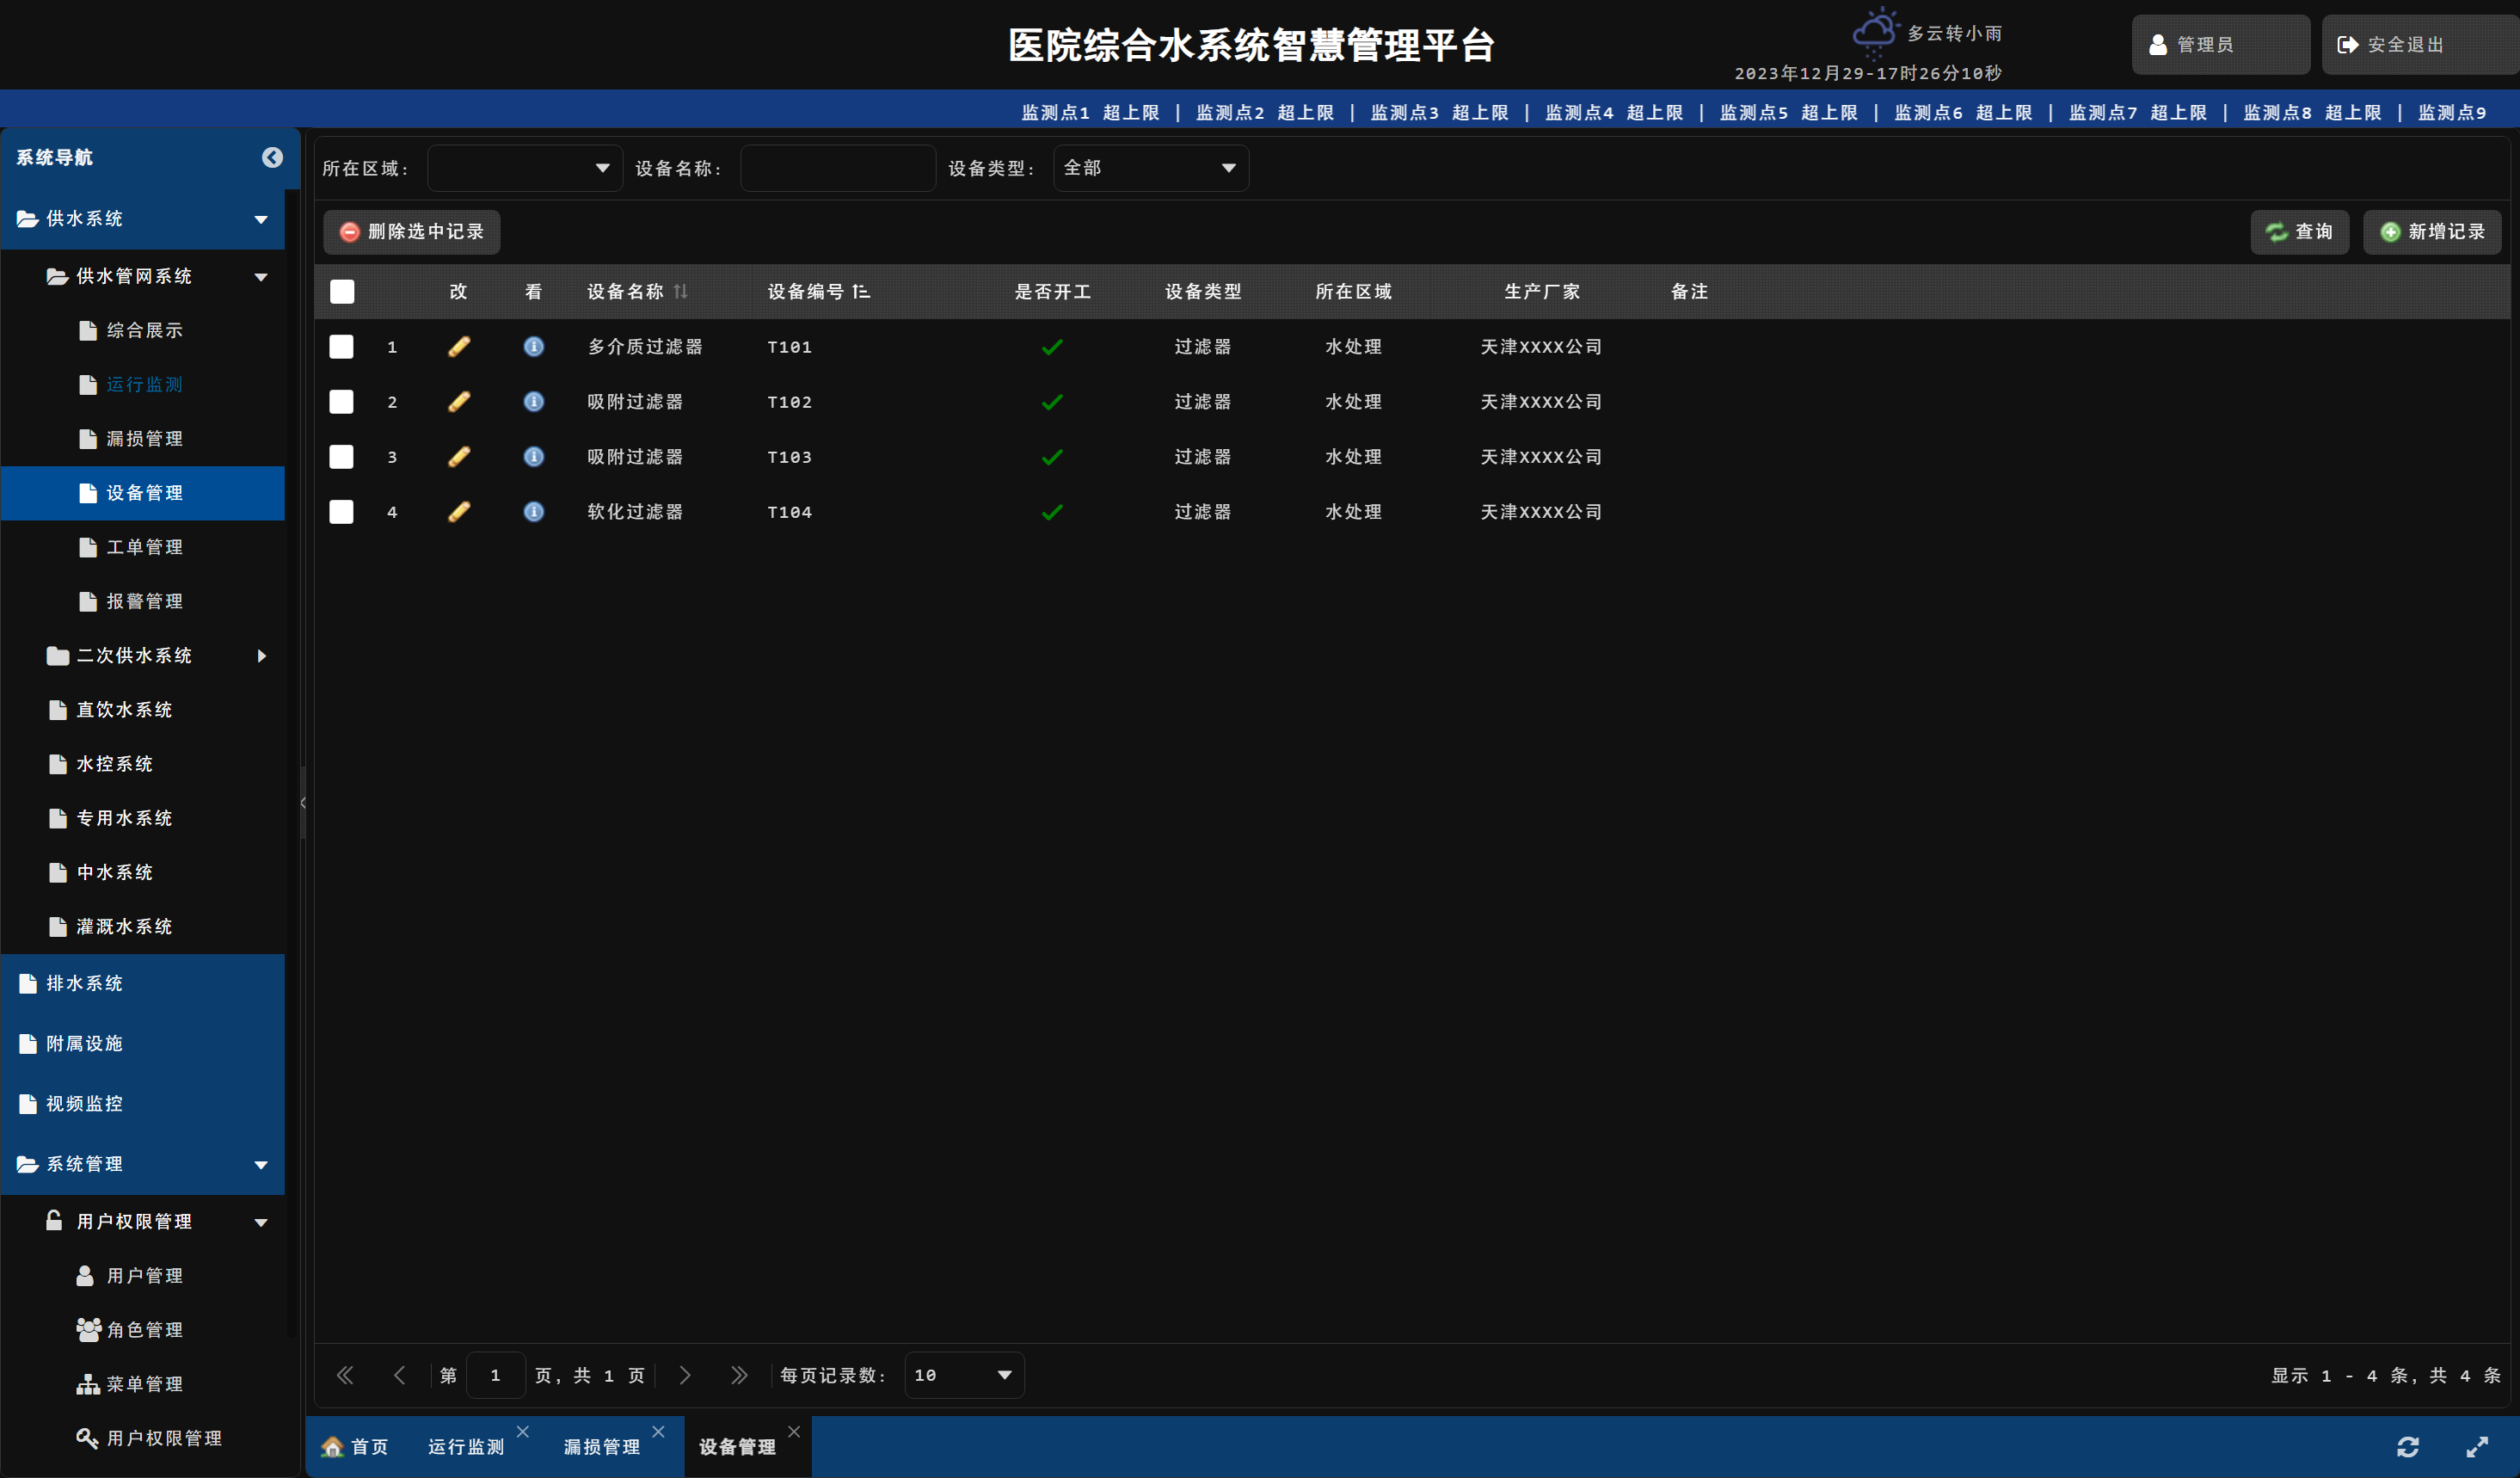Check the checkbox for row 2 T102

point(342,402)
